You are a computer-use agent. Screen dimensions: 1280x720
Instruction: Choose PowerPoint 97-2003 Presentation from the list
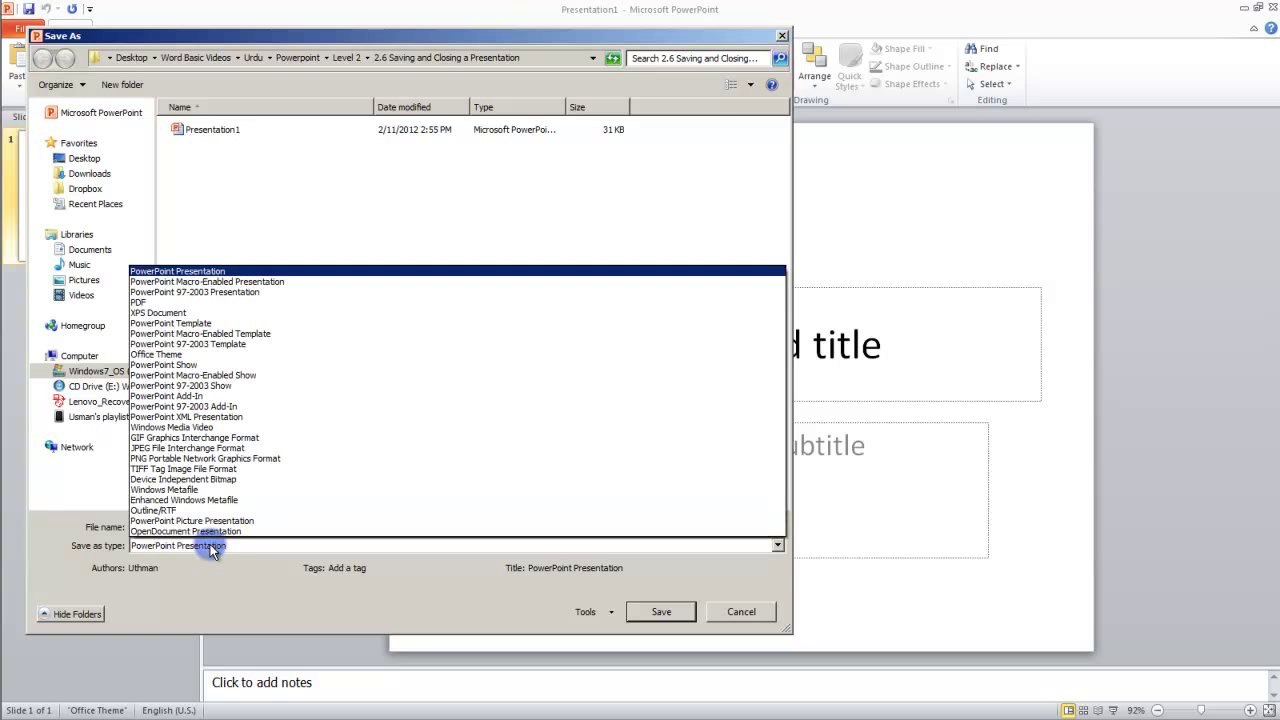pyautogui.click(x=457, y=292)
